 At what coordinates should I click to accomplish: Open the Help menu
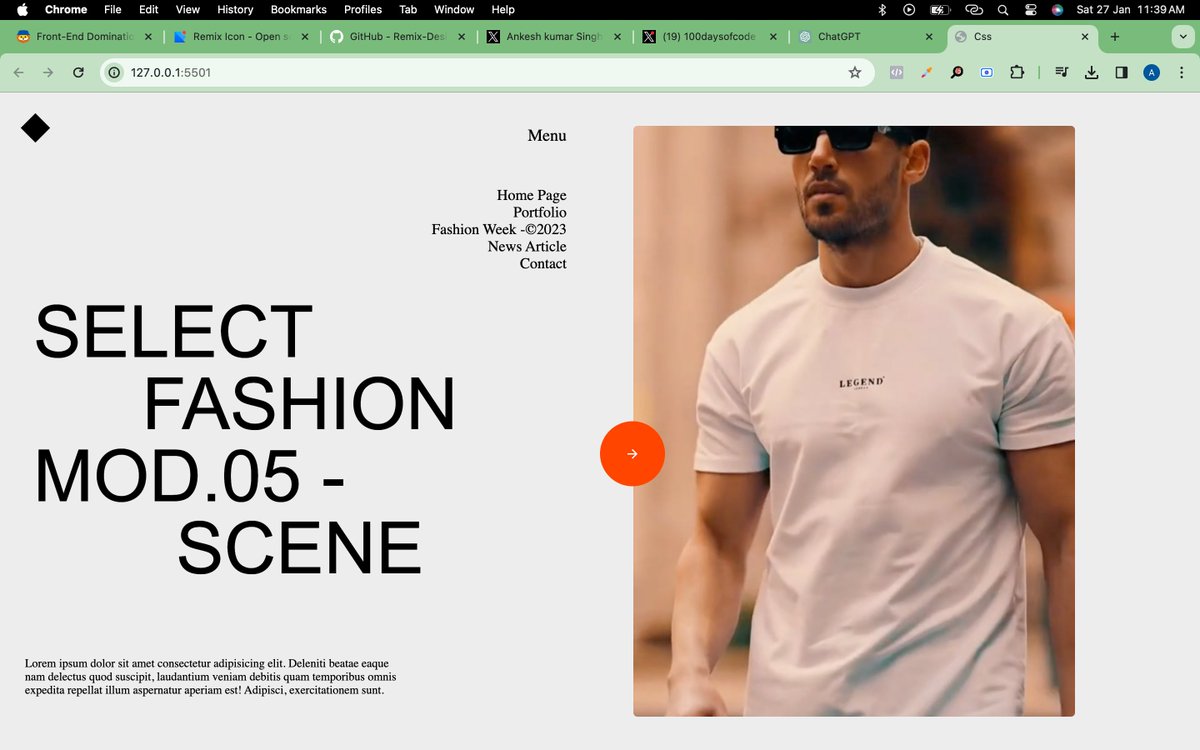503,9
